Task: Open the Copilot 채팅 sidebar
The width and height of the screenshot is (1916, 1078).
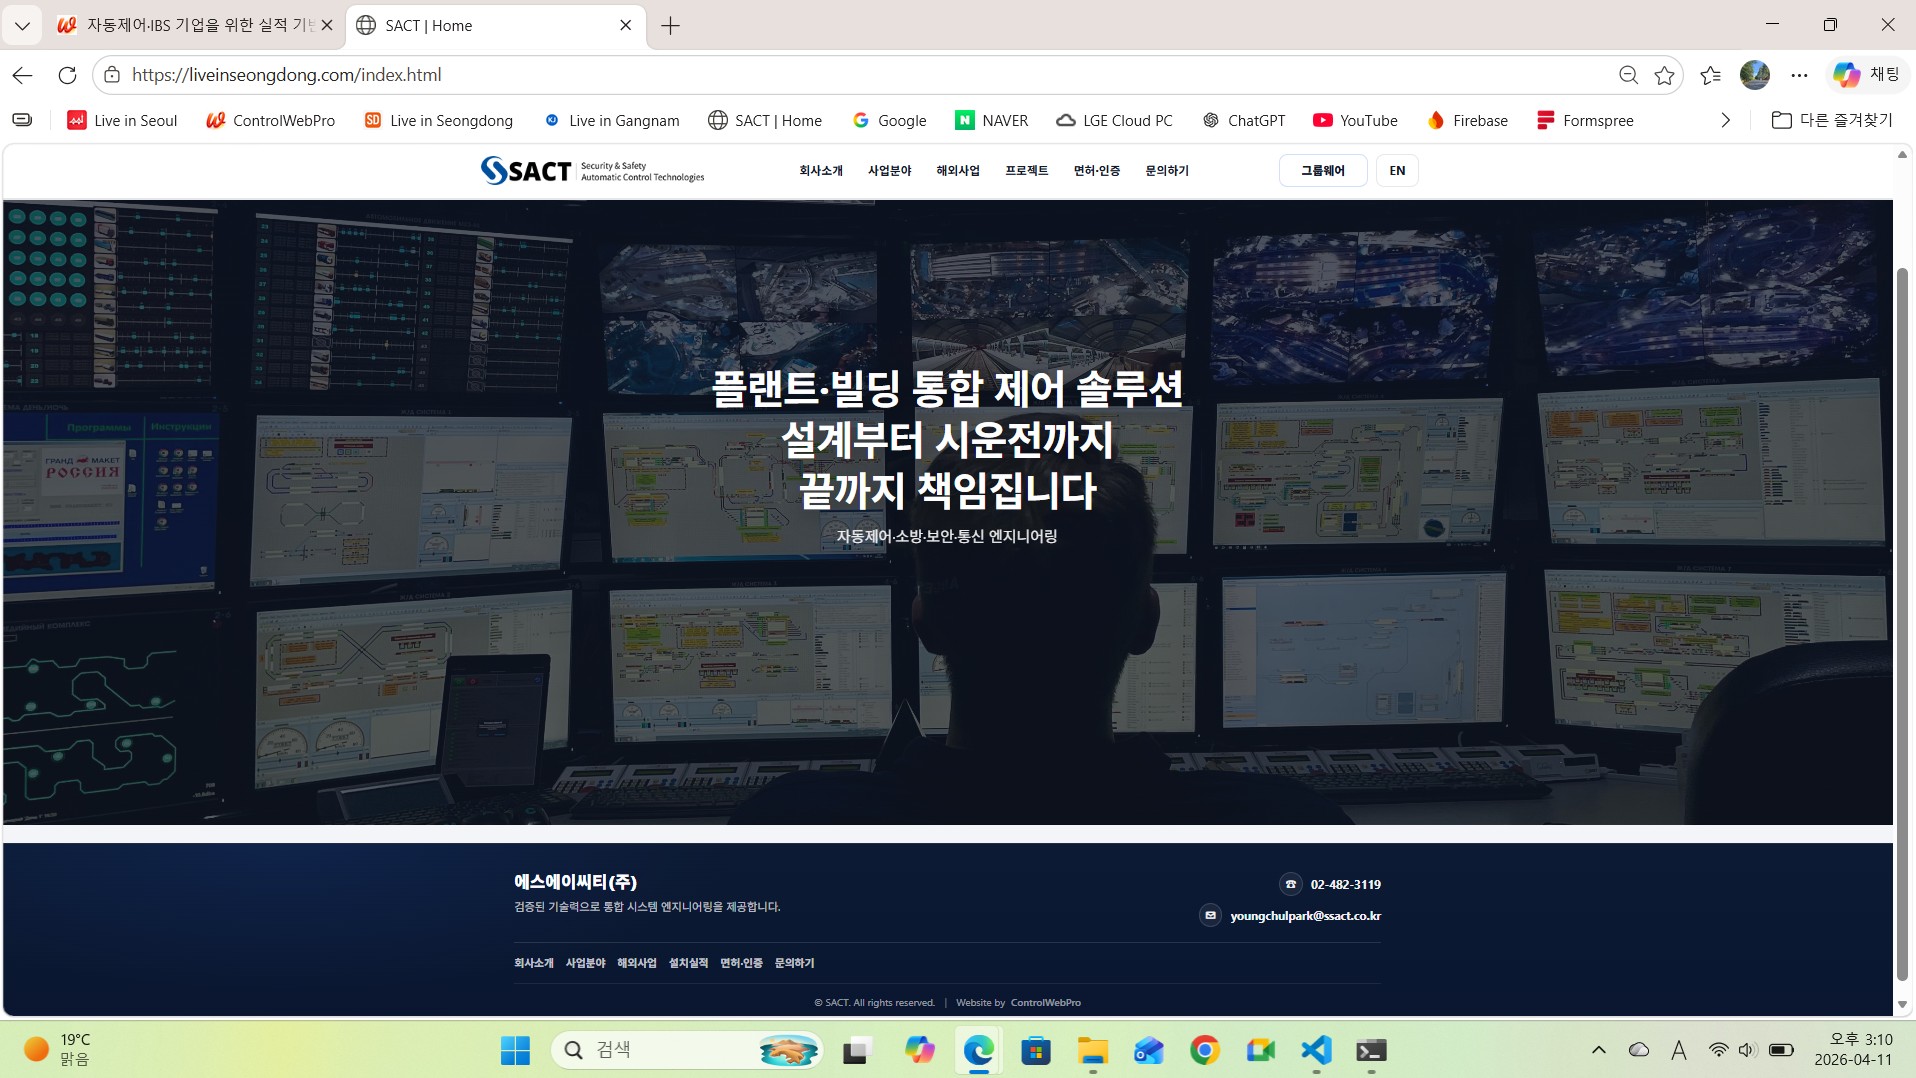Action: (x=1869, y=75)
